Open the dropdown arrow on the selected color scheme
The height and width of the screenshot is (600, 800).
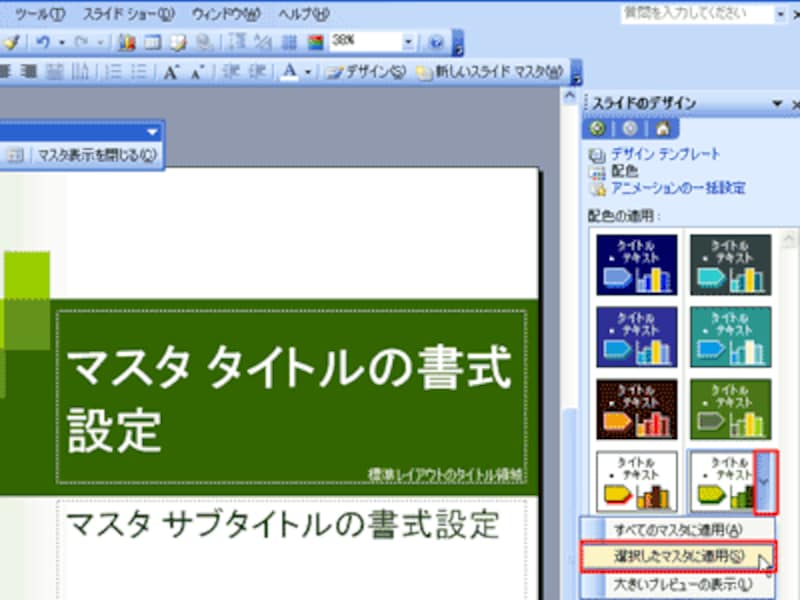(x=765, y=481)
